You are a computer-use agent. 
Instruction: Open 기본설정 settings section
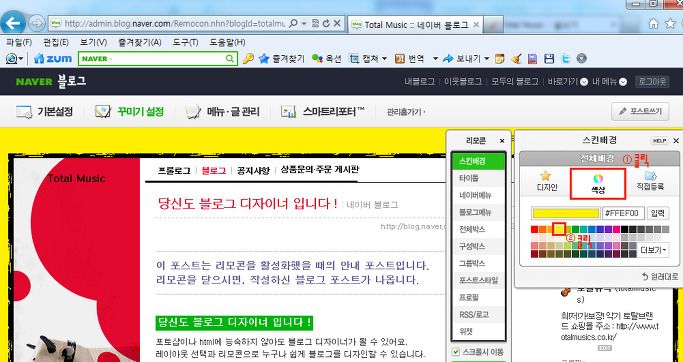pos(44,112)
